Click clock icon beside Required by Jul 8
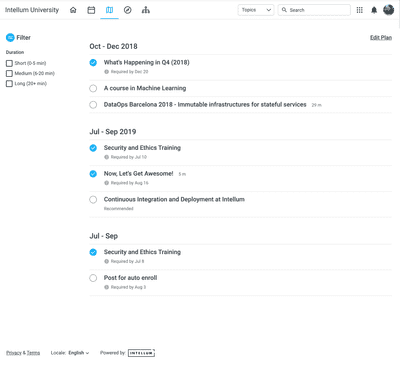Viewport: 400px width, 367px height. (107, 261)
